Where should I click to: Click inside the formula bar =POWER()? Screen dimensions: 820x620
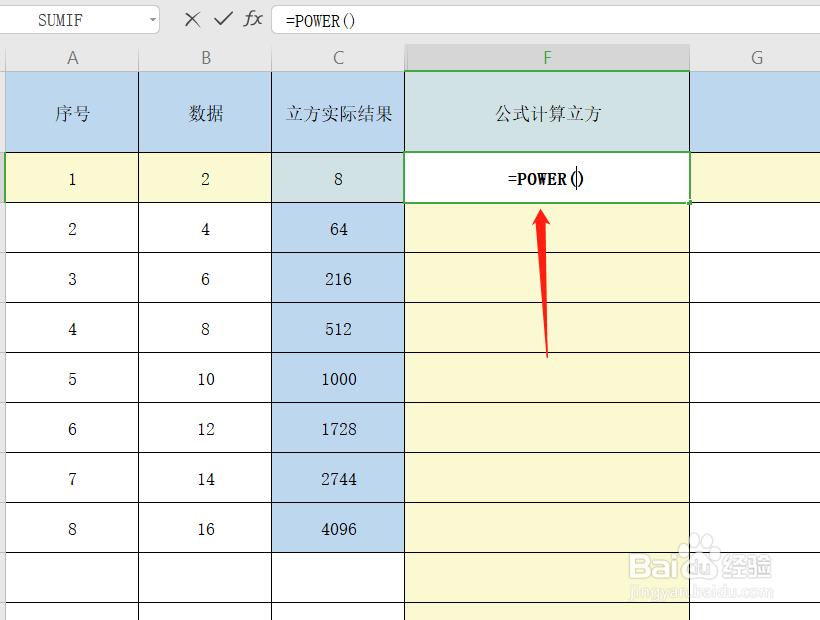pyautogui.click(x=544, y=20)
